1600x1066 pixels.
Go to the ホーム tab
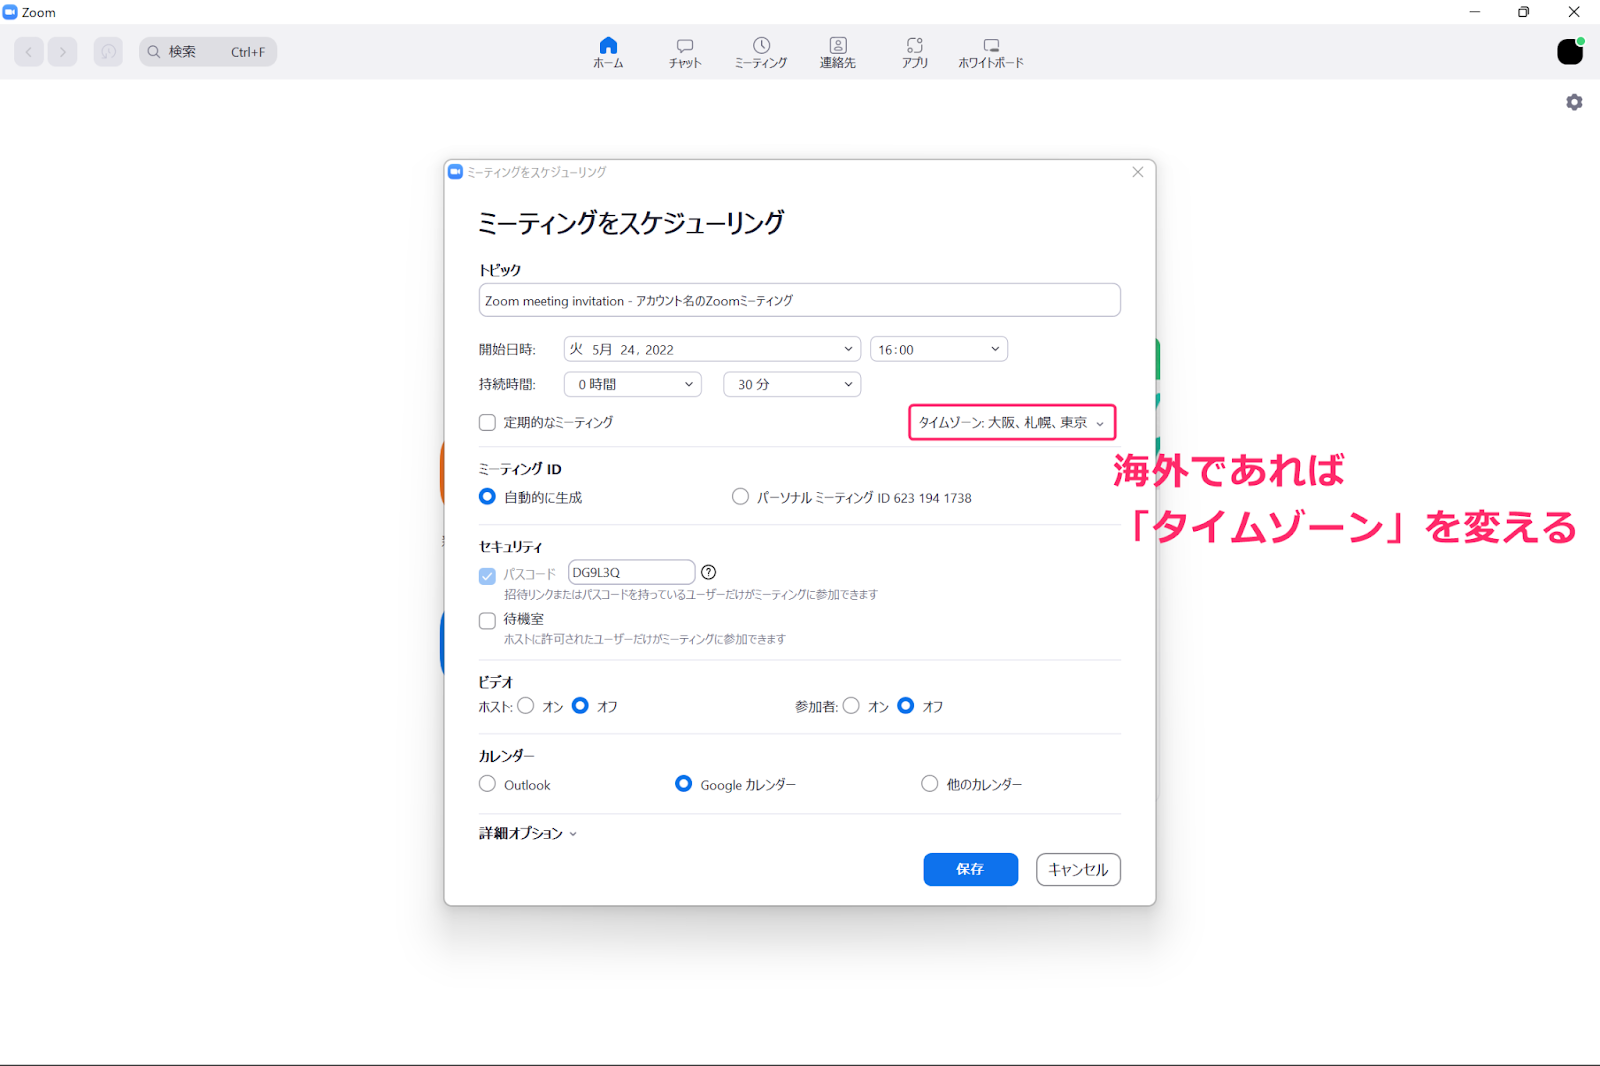pyautogui.click(x=608, y=52)
